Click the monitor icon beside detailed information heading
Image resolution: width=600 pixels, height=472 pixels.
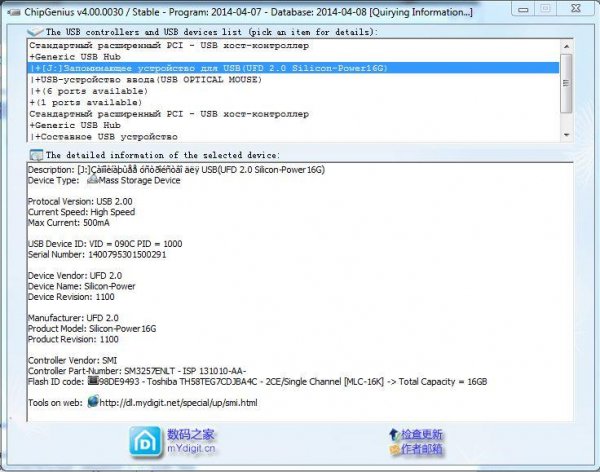[36, 155]
